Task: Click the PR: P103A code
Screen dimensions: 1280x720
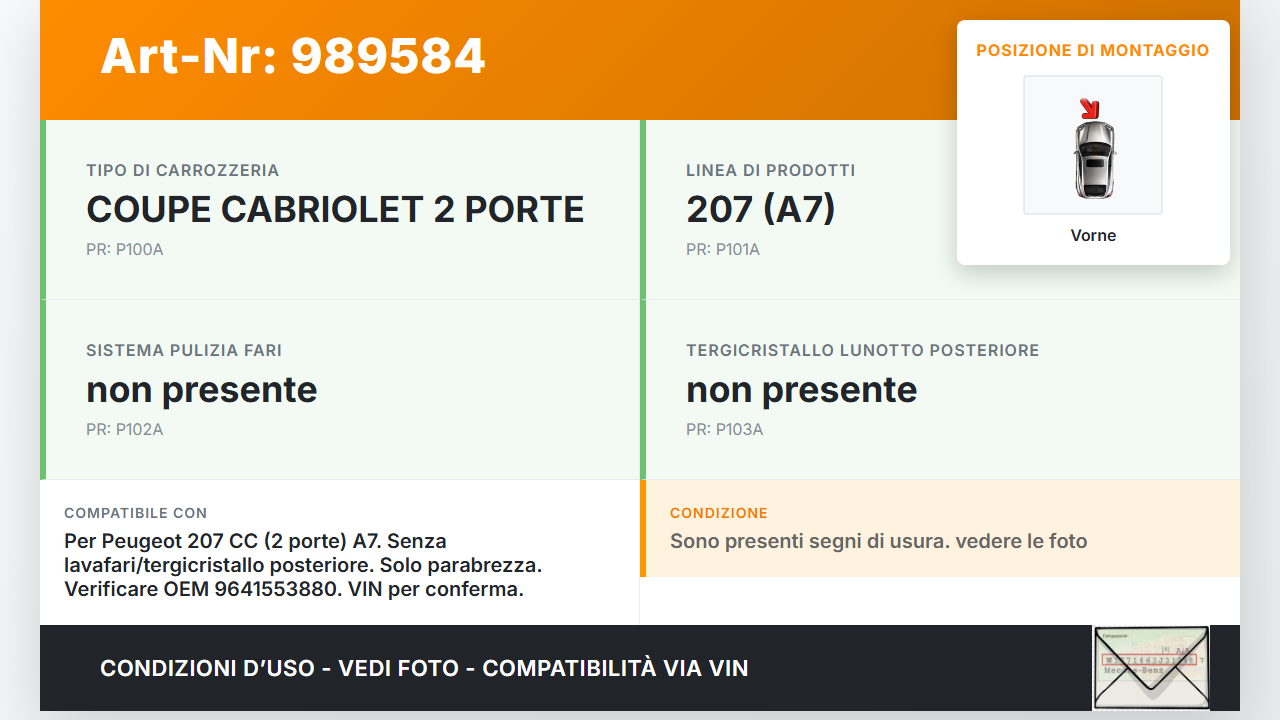Action: click(724, 430)
